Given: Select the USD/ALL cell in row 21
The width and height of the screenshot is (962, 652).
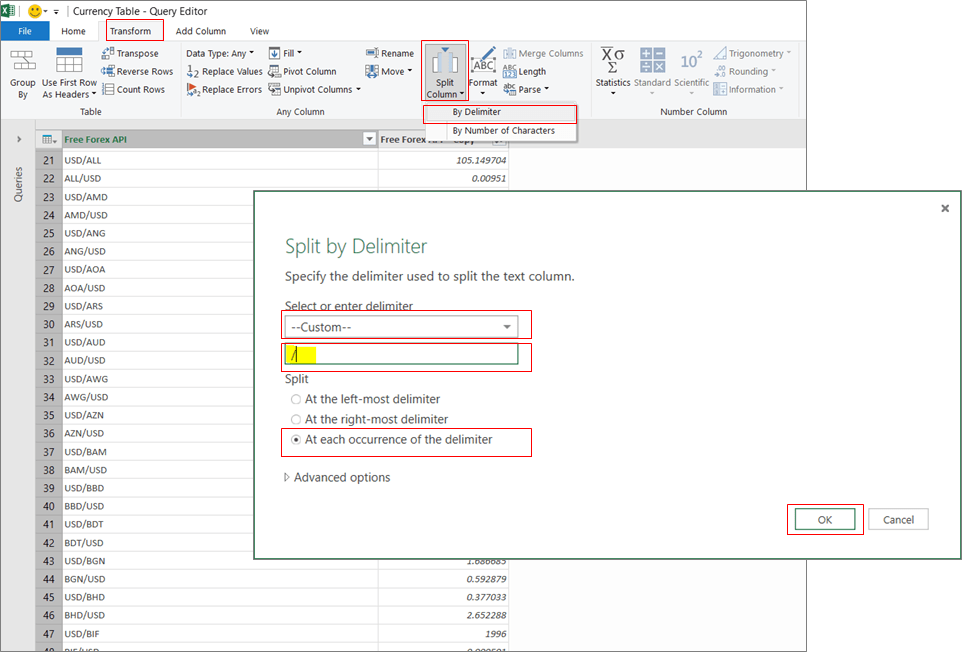Looking at the screenshot, I should (220, 160).
